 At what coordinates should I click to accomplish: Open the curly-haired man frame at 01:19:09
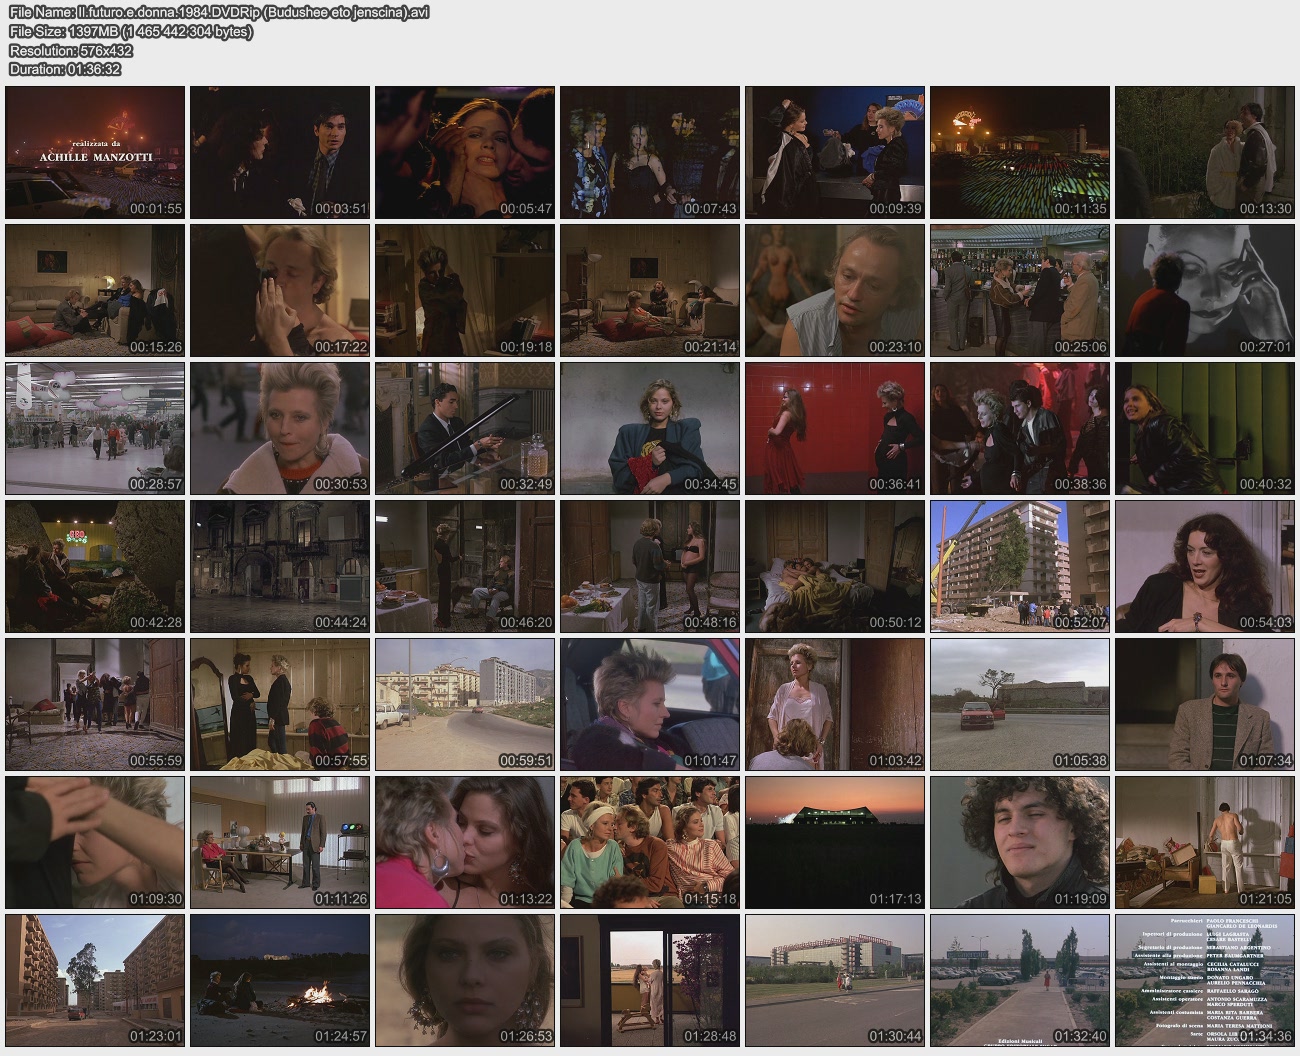tap(1020, 842)
